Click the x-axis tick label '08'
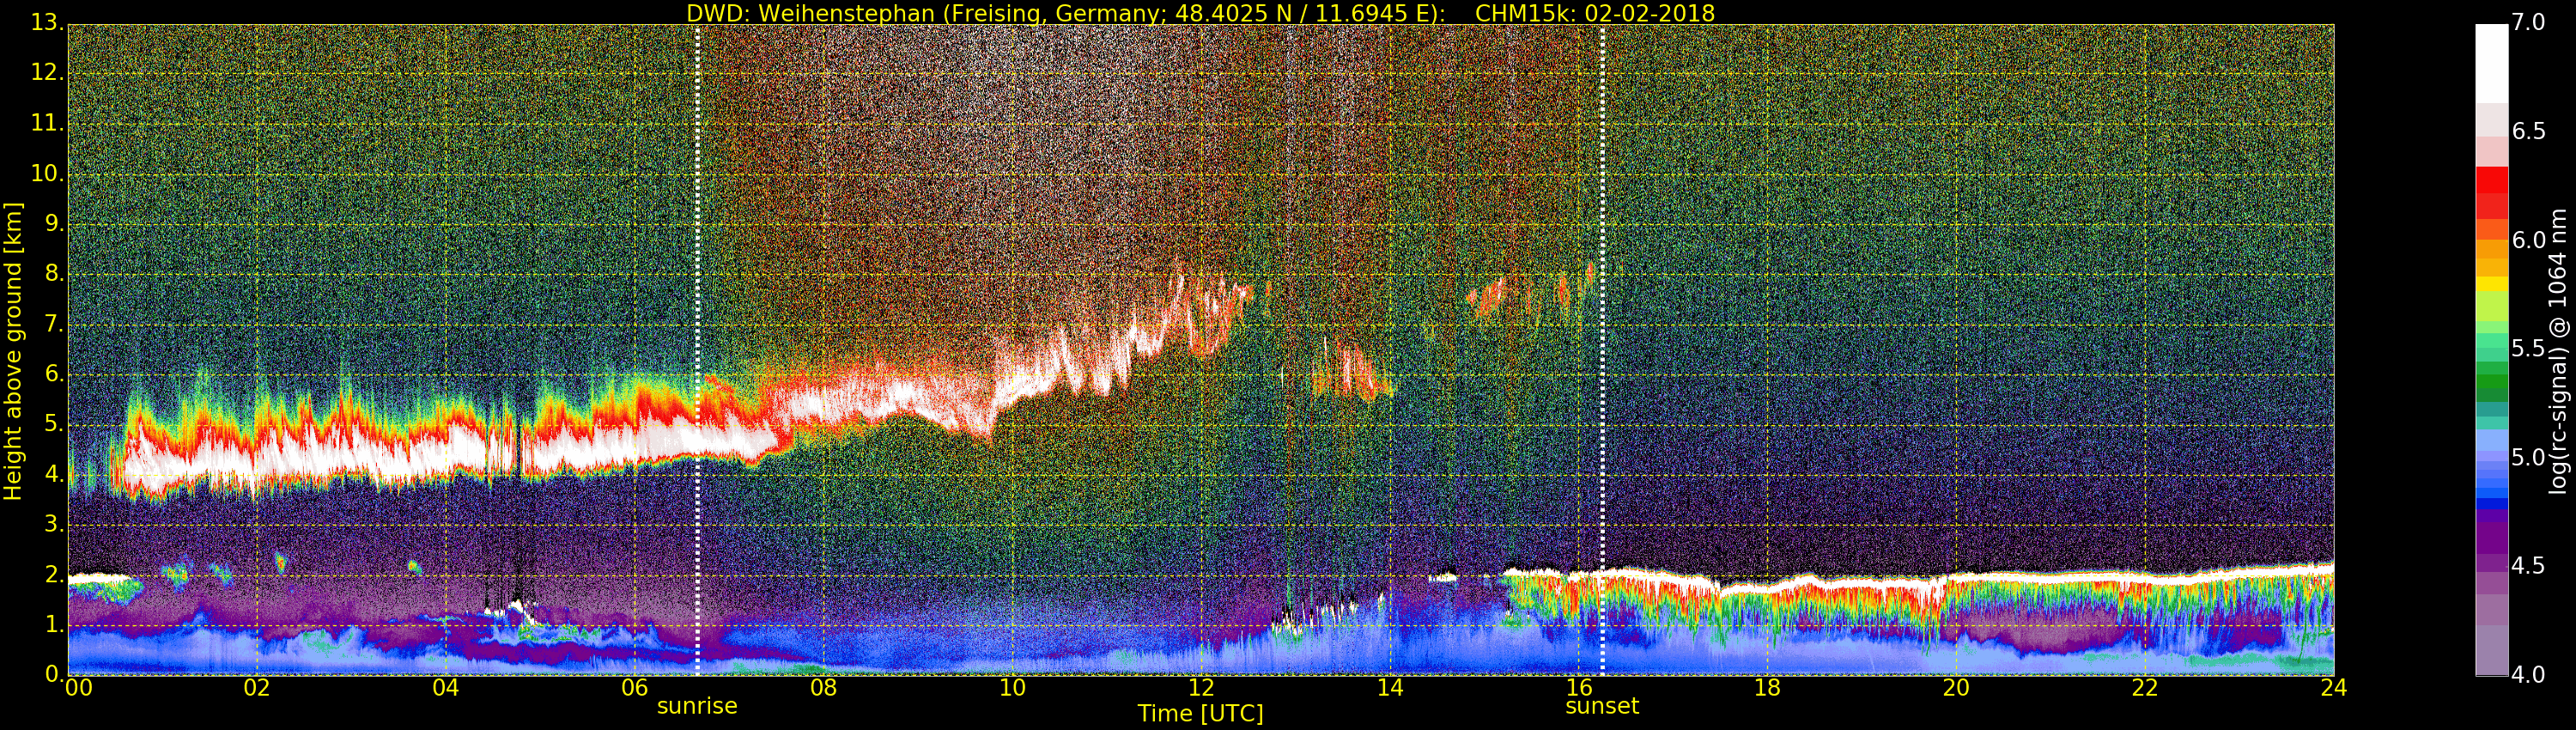The width and height of the screenshot is (2576, 730). (x=823, y=688)
